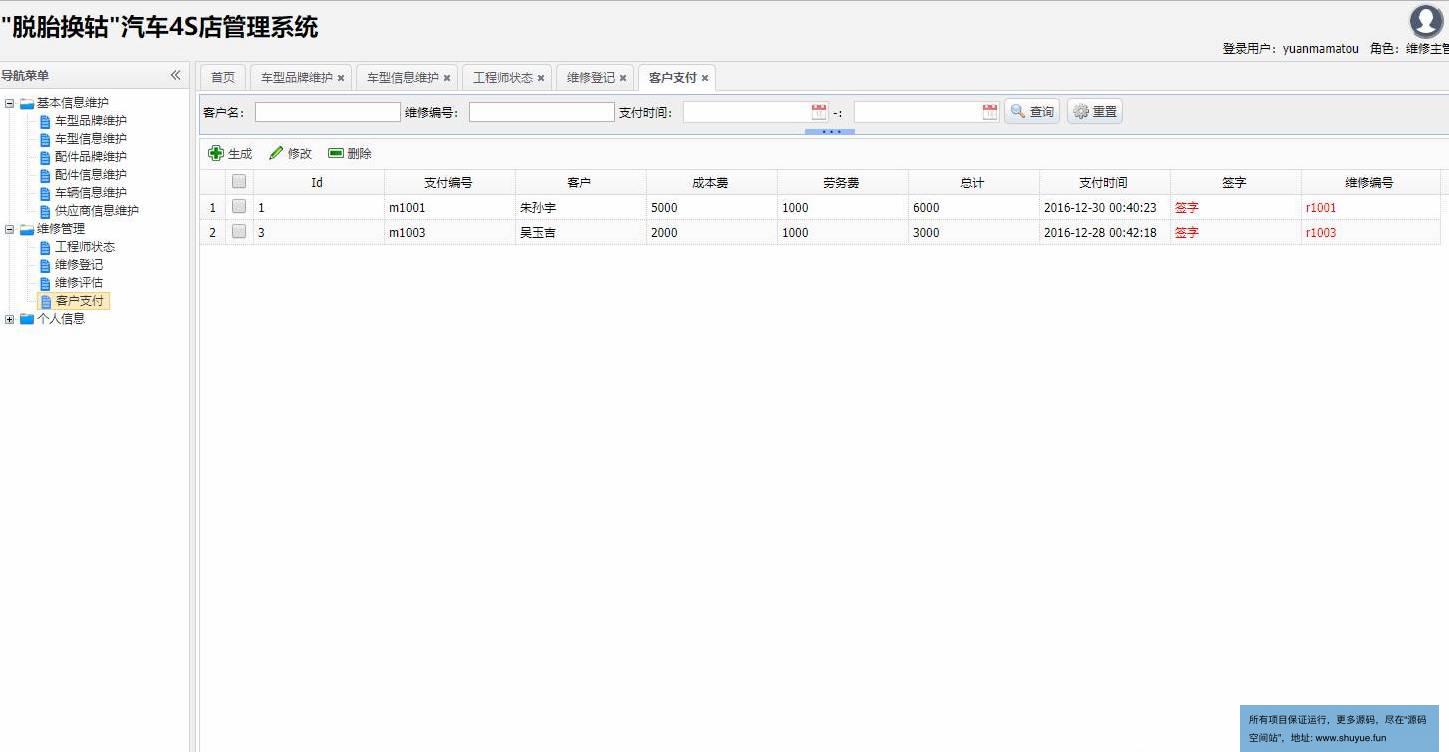This screenshot has width=1449, height=752.
Task: Click the 删除 minus icon
Action: [336, 153]
